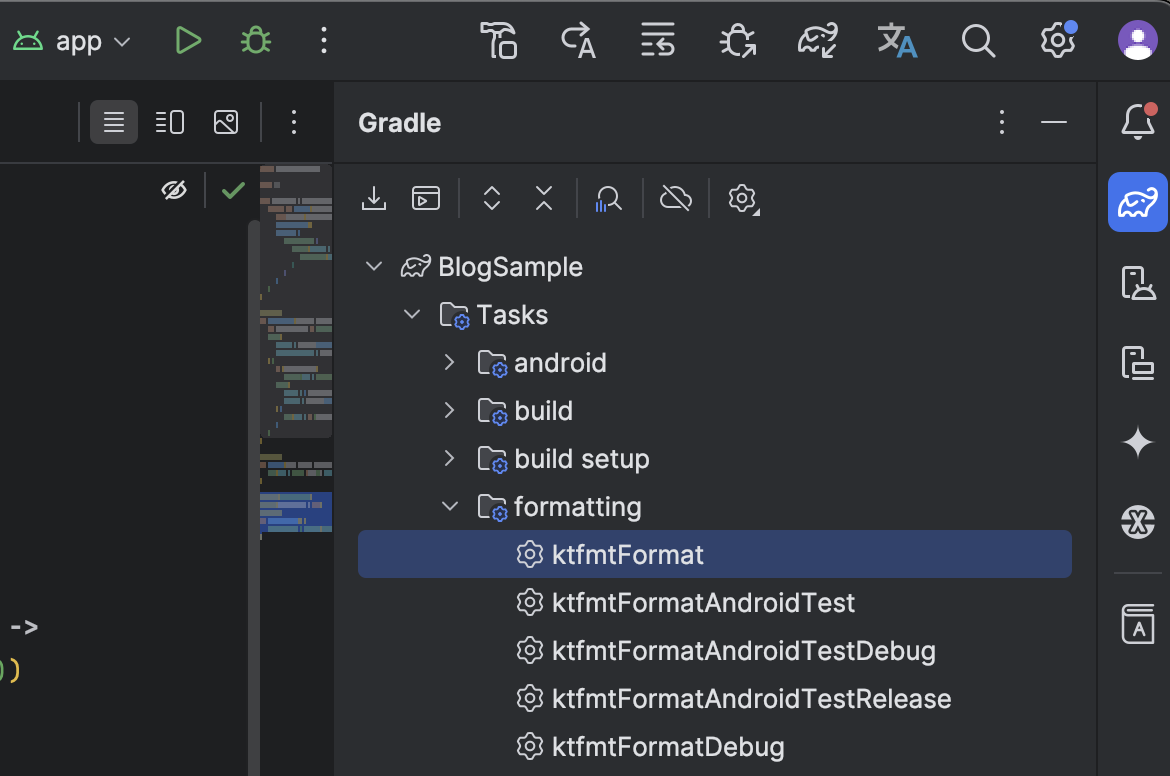Screen dimensions: 1170x776
Task: Select the Profiler icon in main toolbar
Action: [x=658, y=41]
